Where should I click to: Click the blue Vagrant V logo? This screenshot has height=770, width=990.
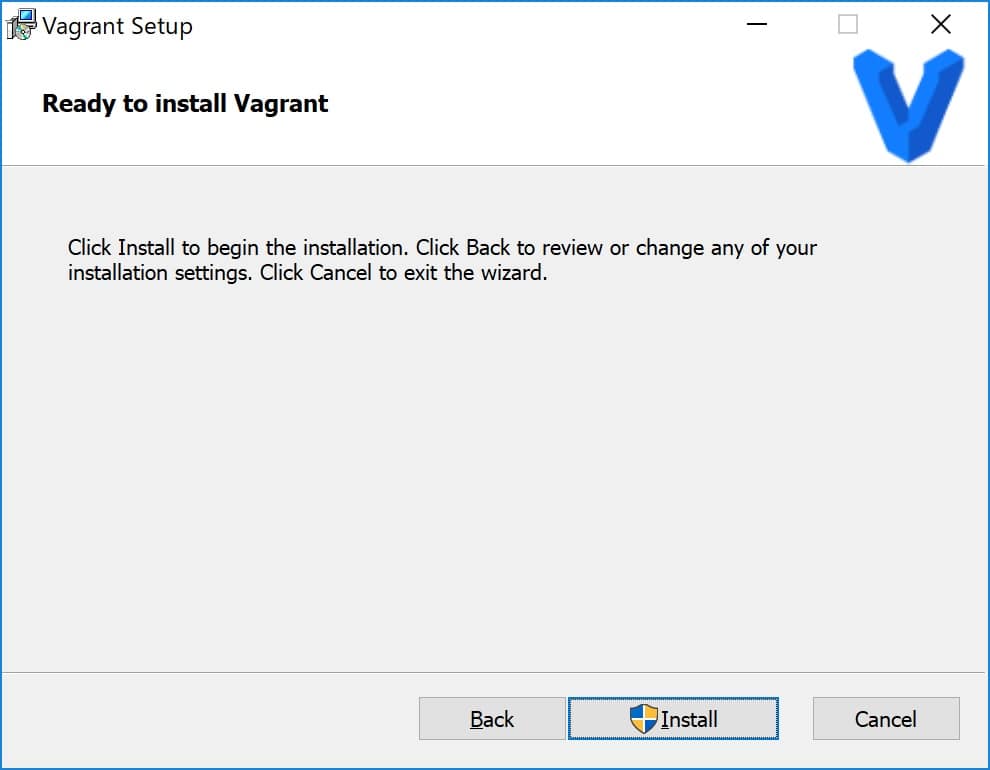(909, 105)
